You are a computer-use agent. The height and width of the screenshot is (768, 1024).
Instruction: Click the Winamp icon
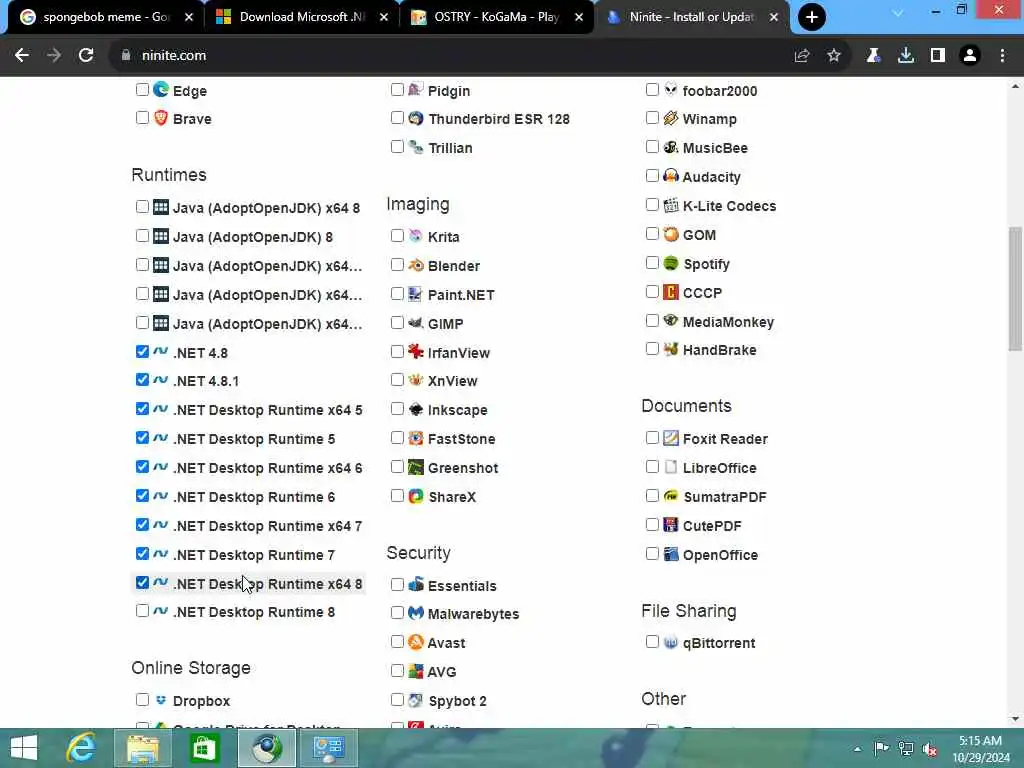click(x=671, y=118)
